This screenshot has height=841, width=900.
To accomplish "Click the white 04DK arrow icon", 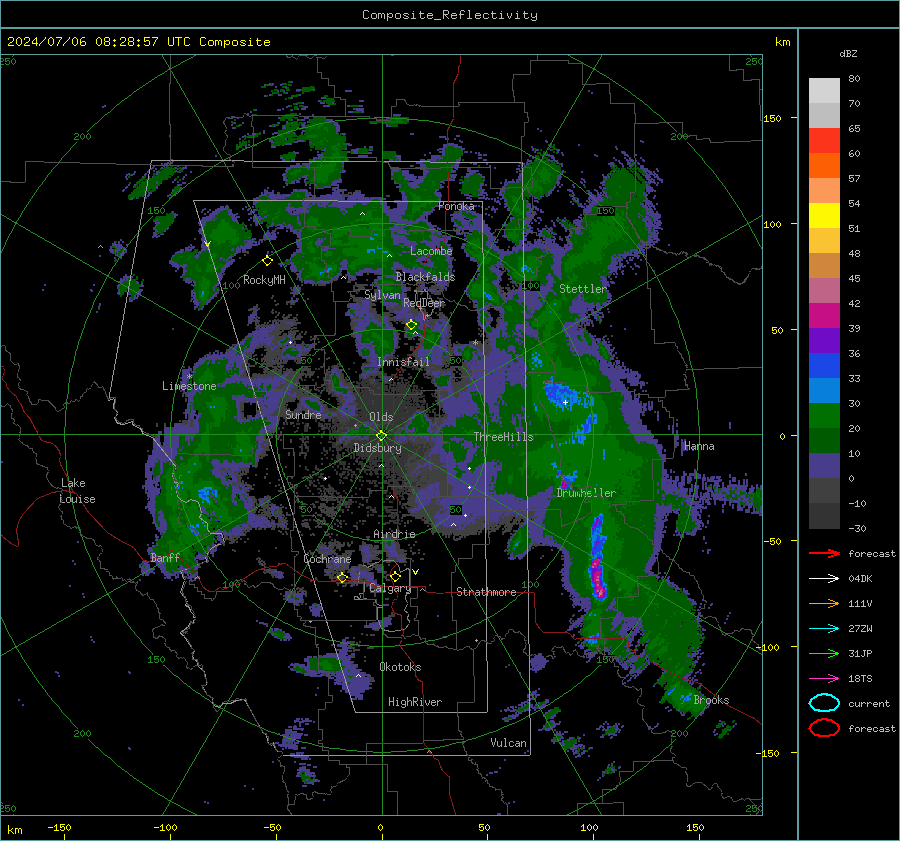I will pos(824,579).
